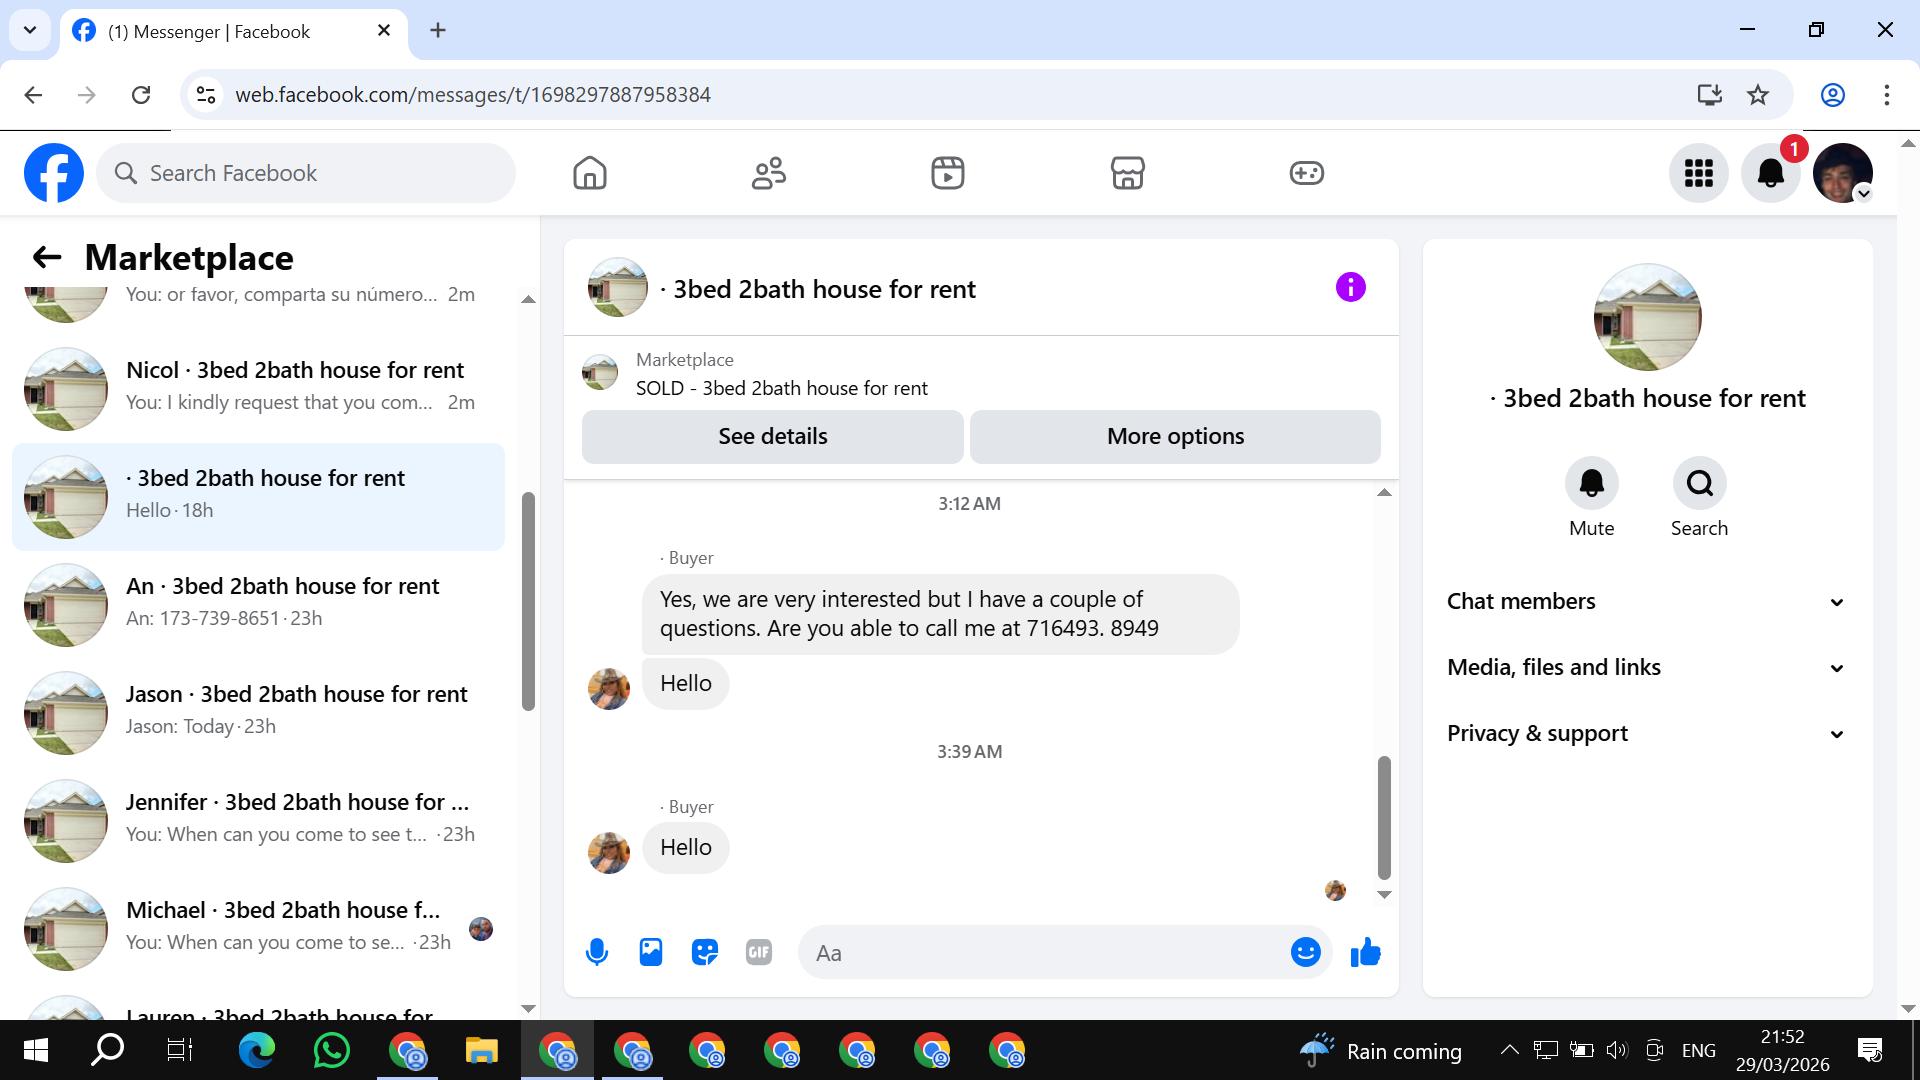Mute this conversation bell button
The image size is (1920, 1080).
coord(1591,484)
